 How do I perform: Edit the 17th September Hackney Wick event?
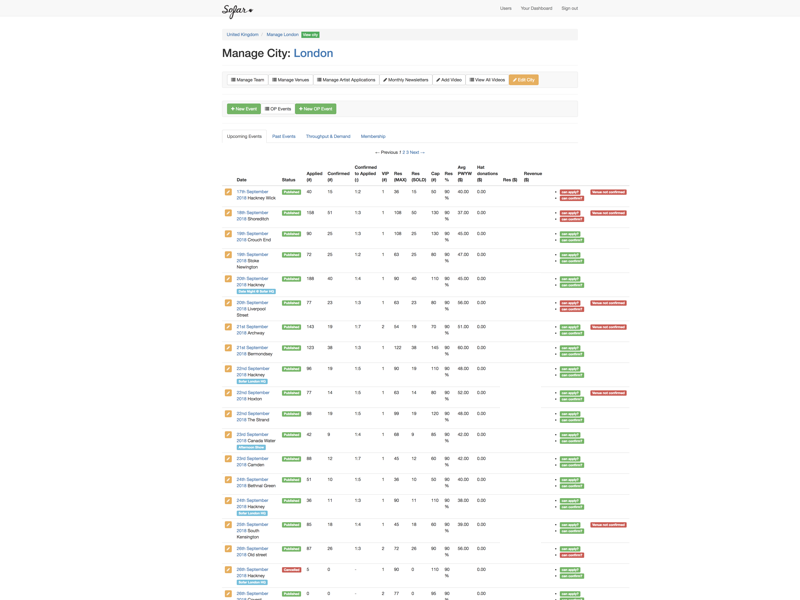[x=228, y=192]
